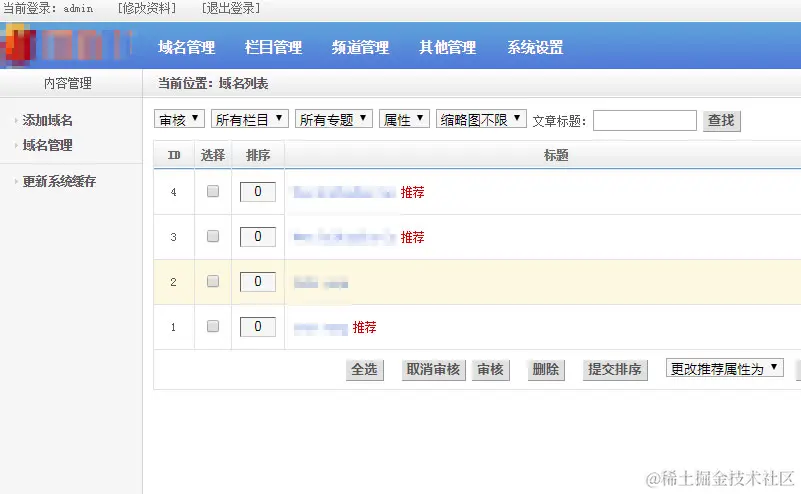The width and height of the screenshot is (801, 494).
Task: Click the sort order field in row 1
Action: [x=258, y=326]
